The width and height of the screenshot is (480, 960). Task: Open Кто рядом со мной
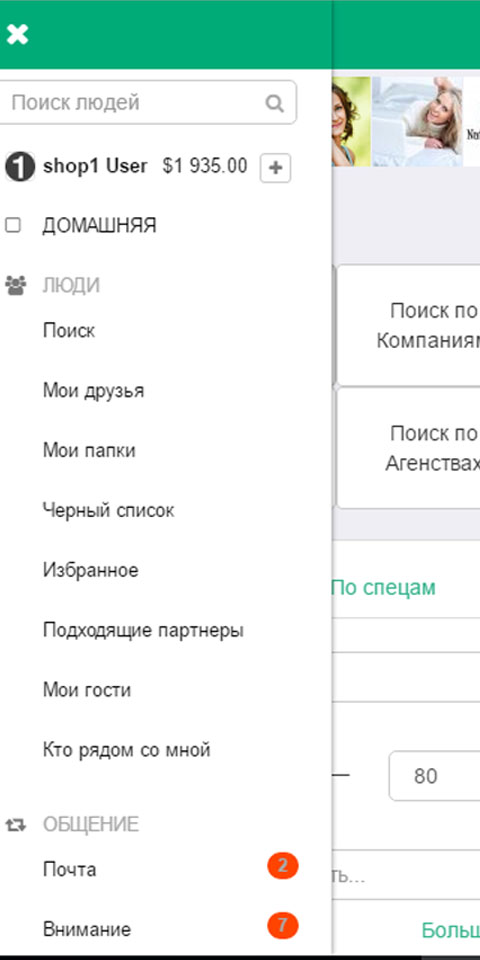pyautogui.click(x=127, y=749)
